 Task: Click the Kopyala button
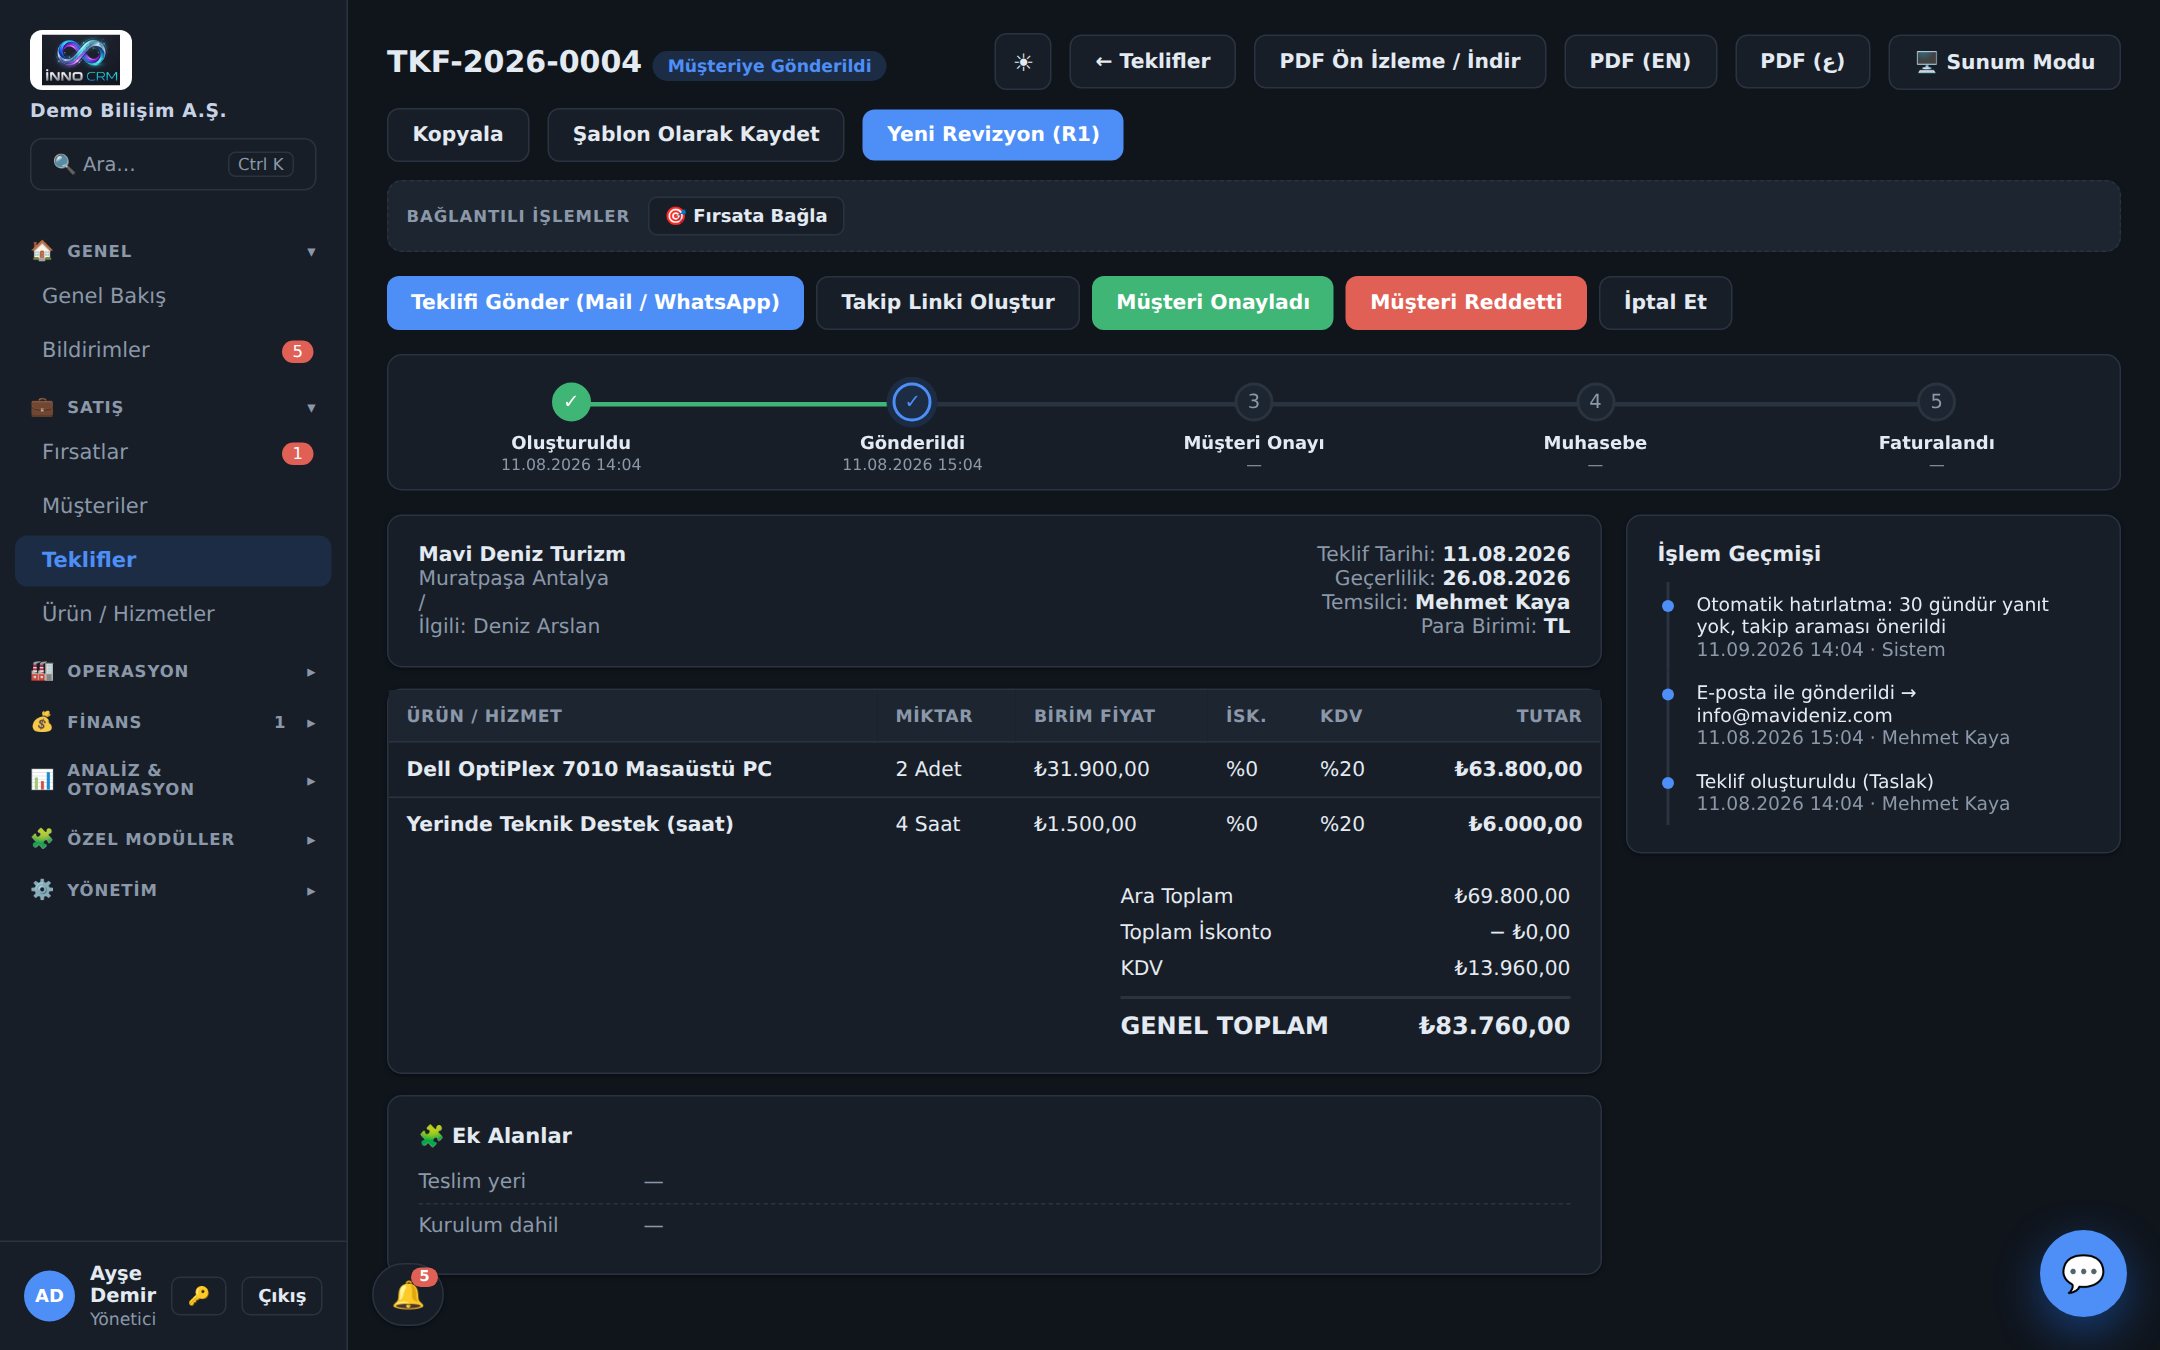point(458,135)
